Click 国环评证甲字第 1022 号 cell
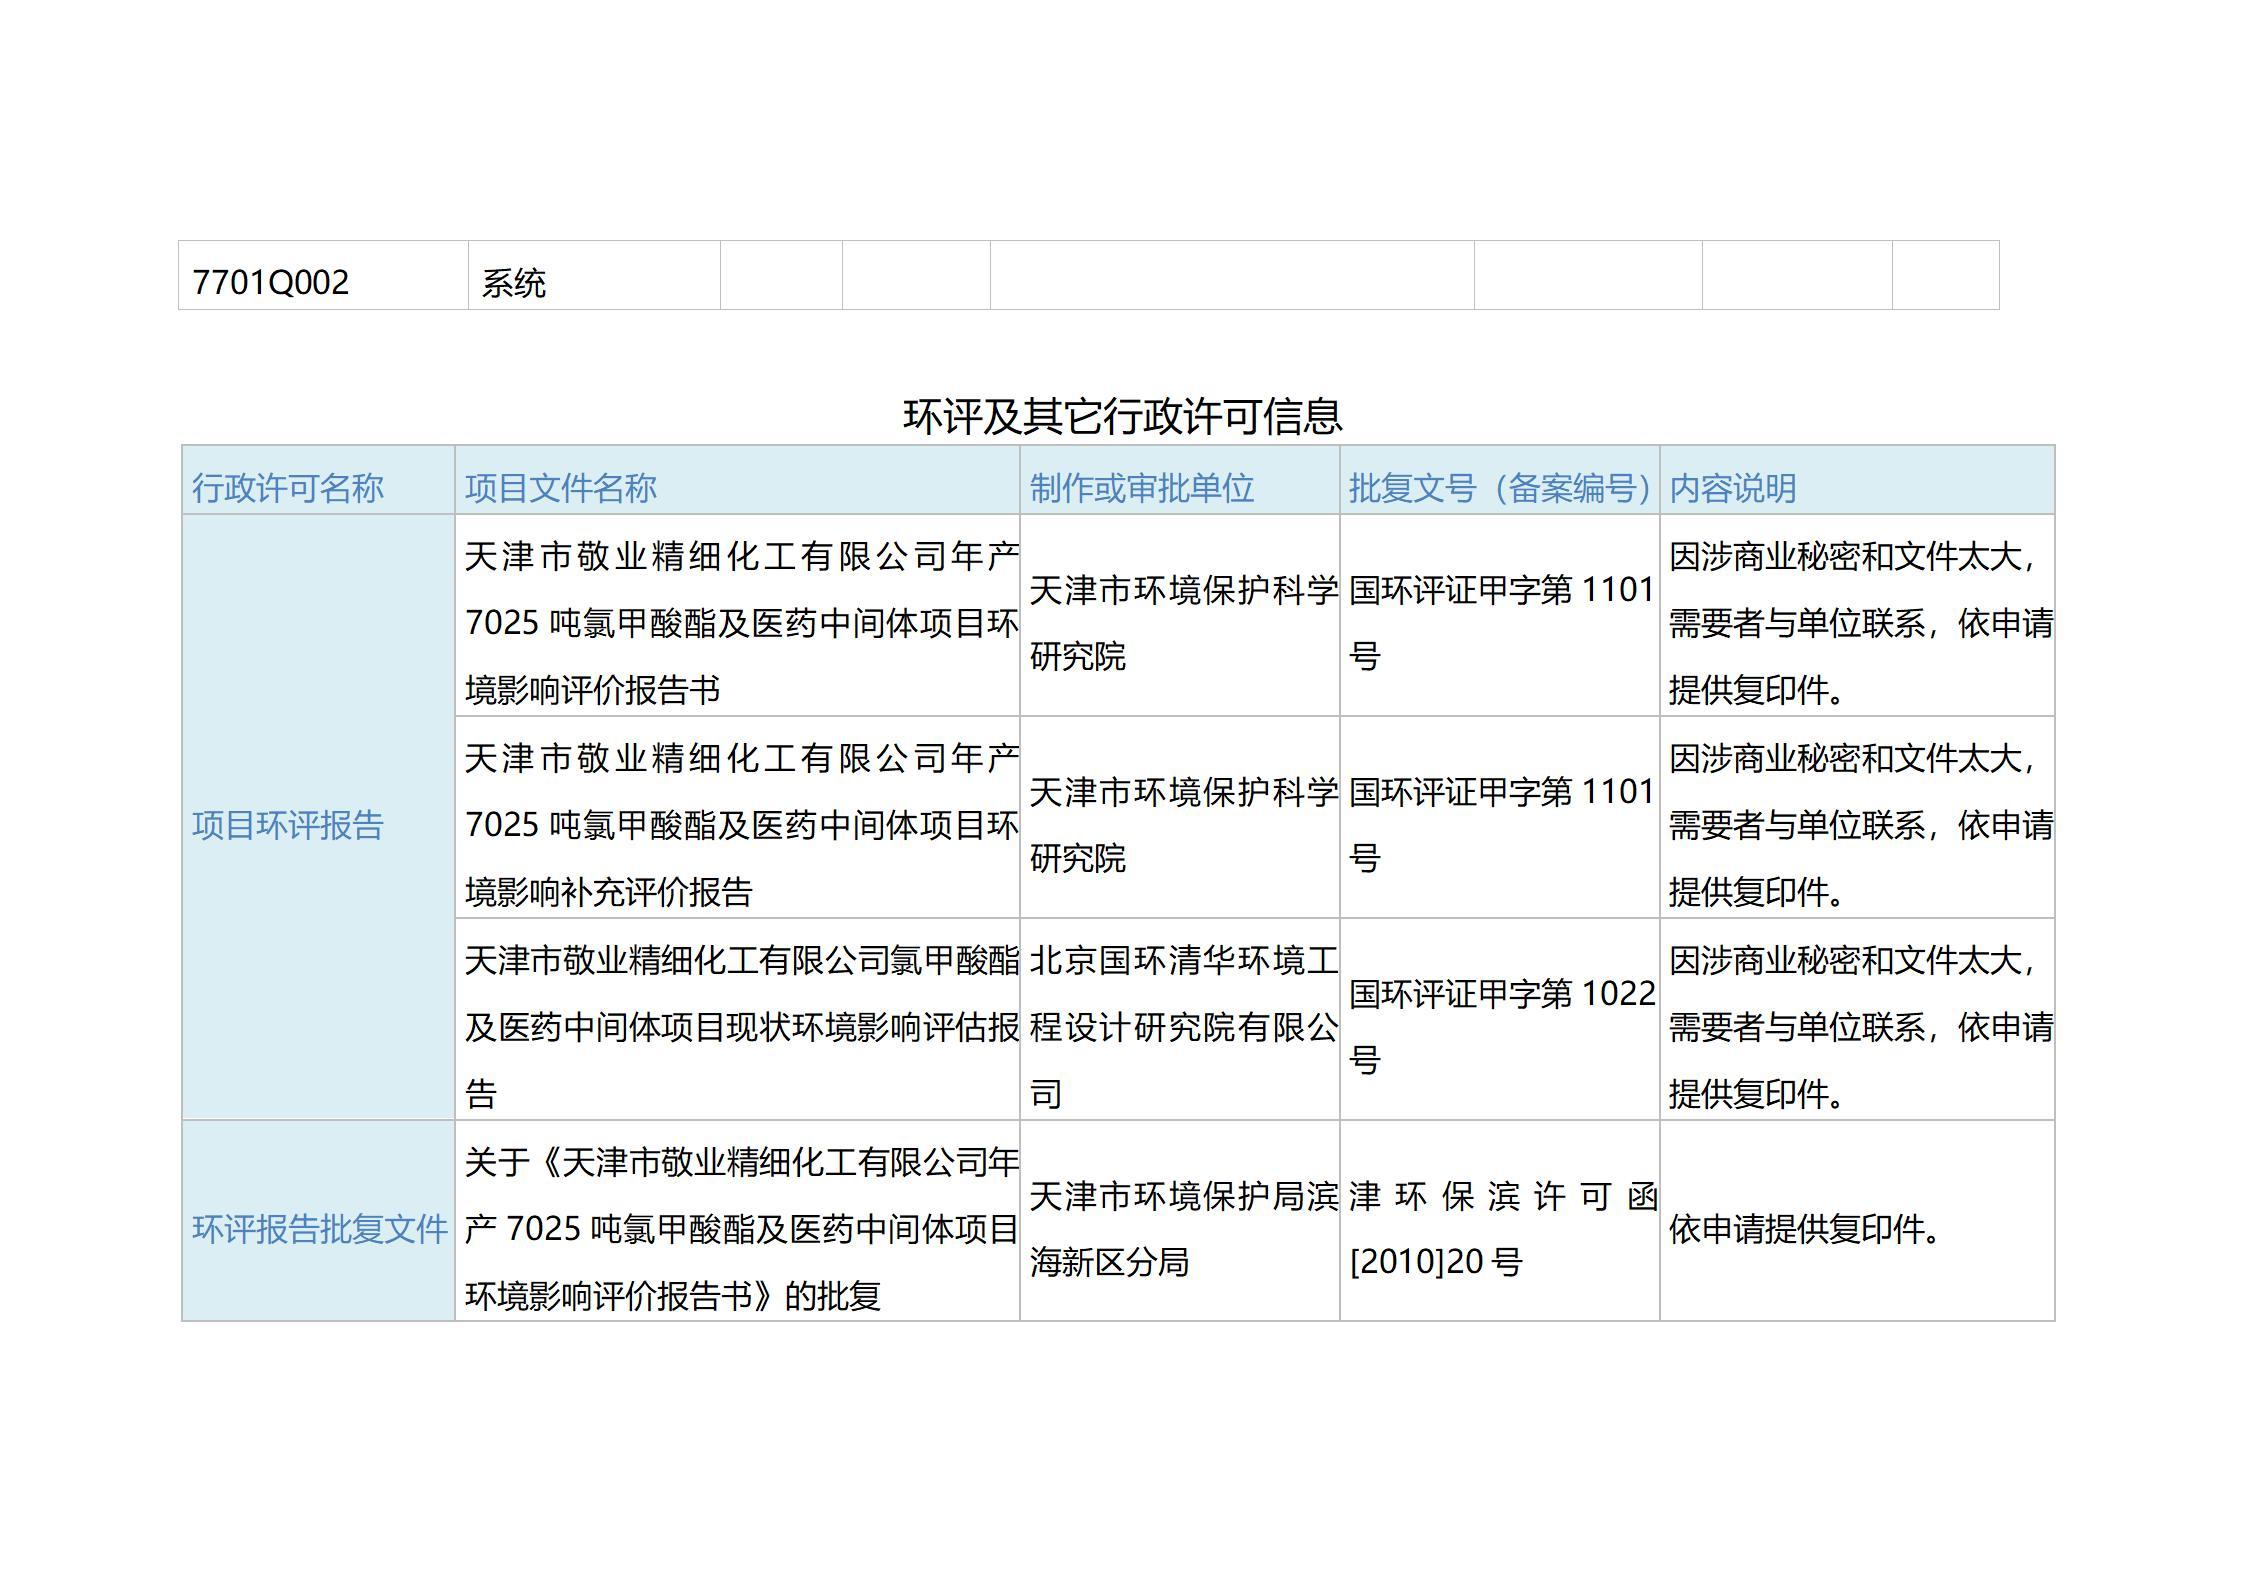The height and width of the screenshot is (1587, 2245). click(x=1502, y=1027)
